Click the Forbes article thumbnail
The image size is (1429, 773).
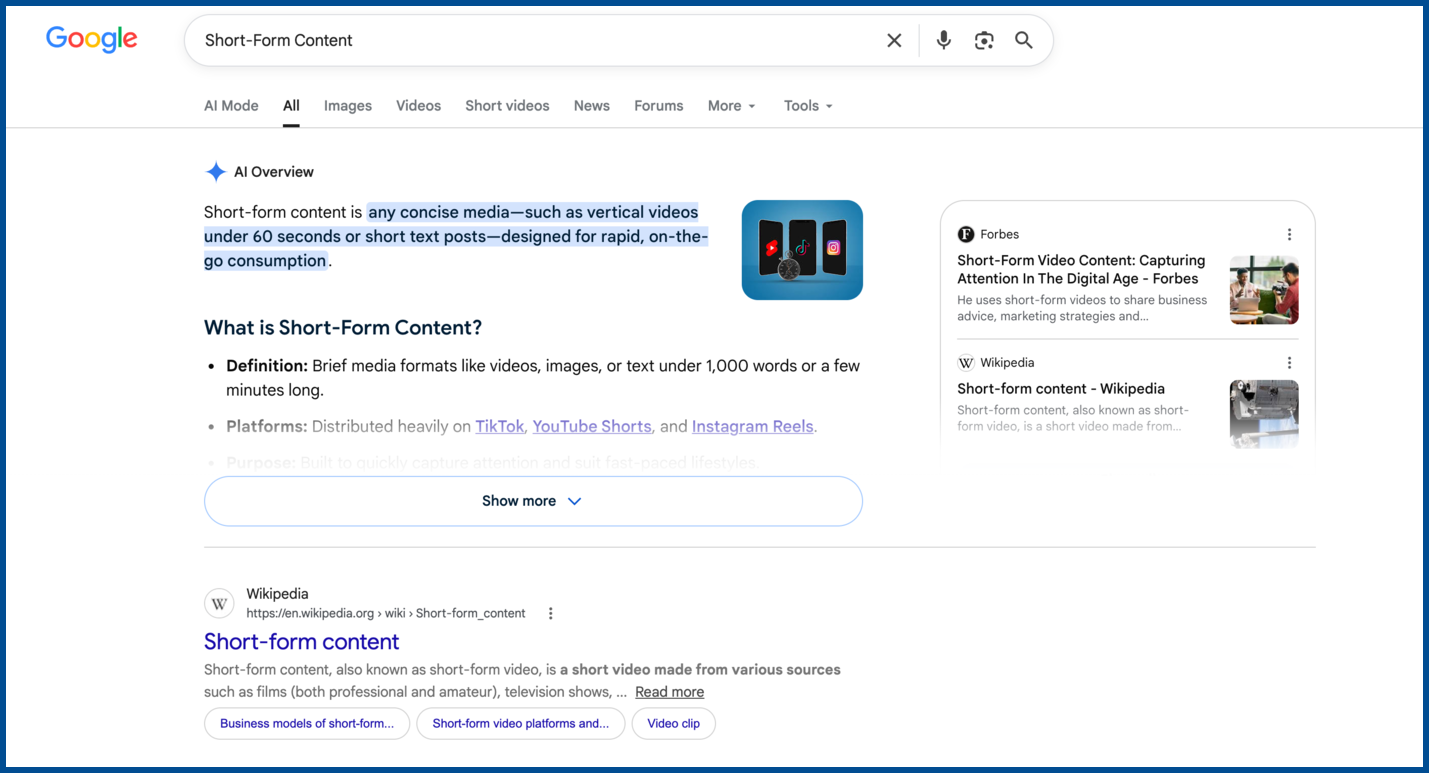pyautogui.click(x=1264, y=290)
